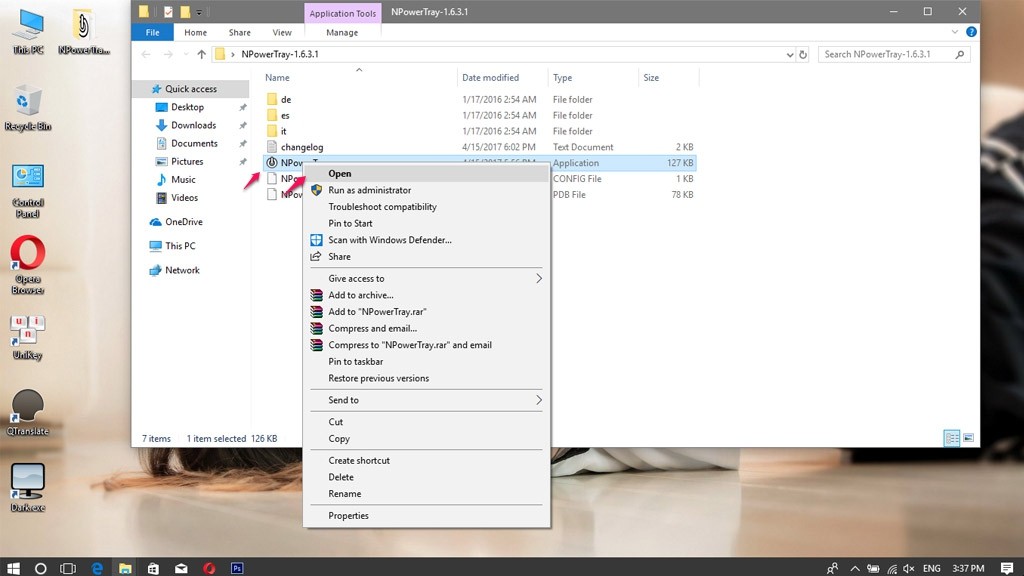
Task: Click the Opera Browser desktop icon
Action: tap(27, 255)
